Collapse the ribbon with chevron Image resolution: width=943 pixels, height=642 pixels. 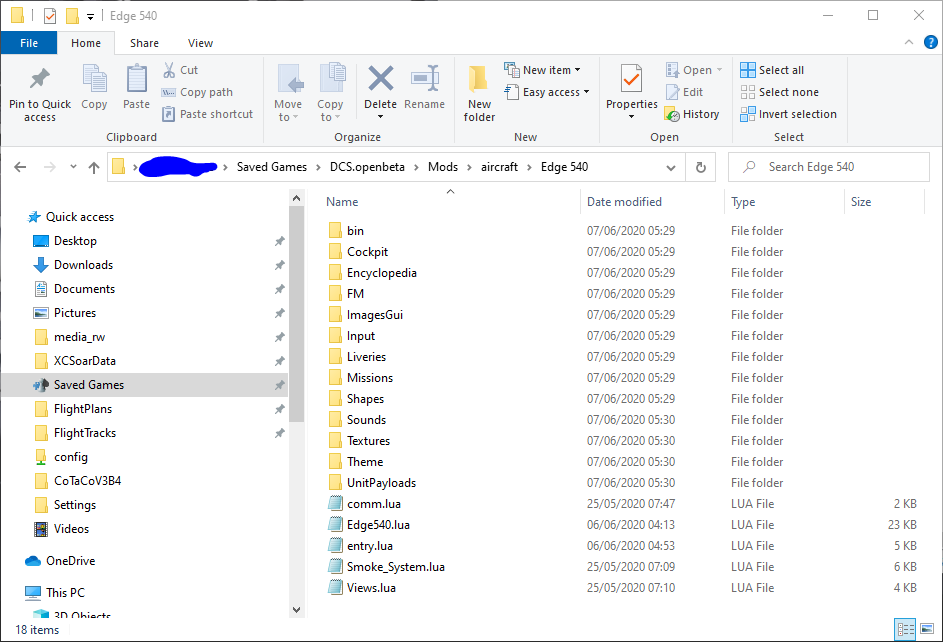click(x=909, y=42)
